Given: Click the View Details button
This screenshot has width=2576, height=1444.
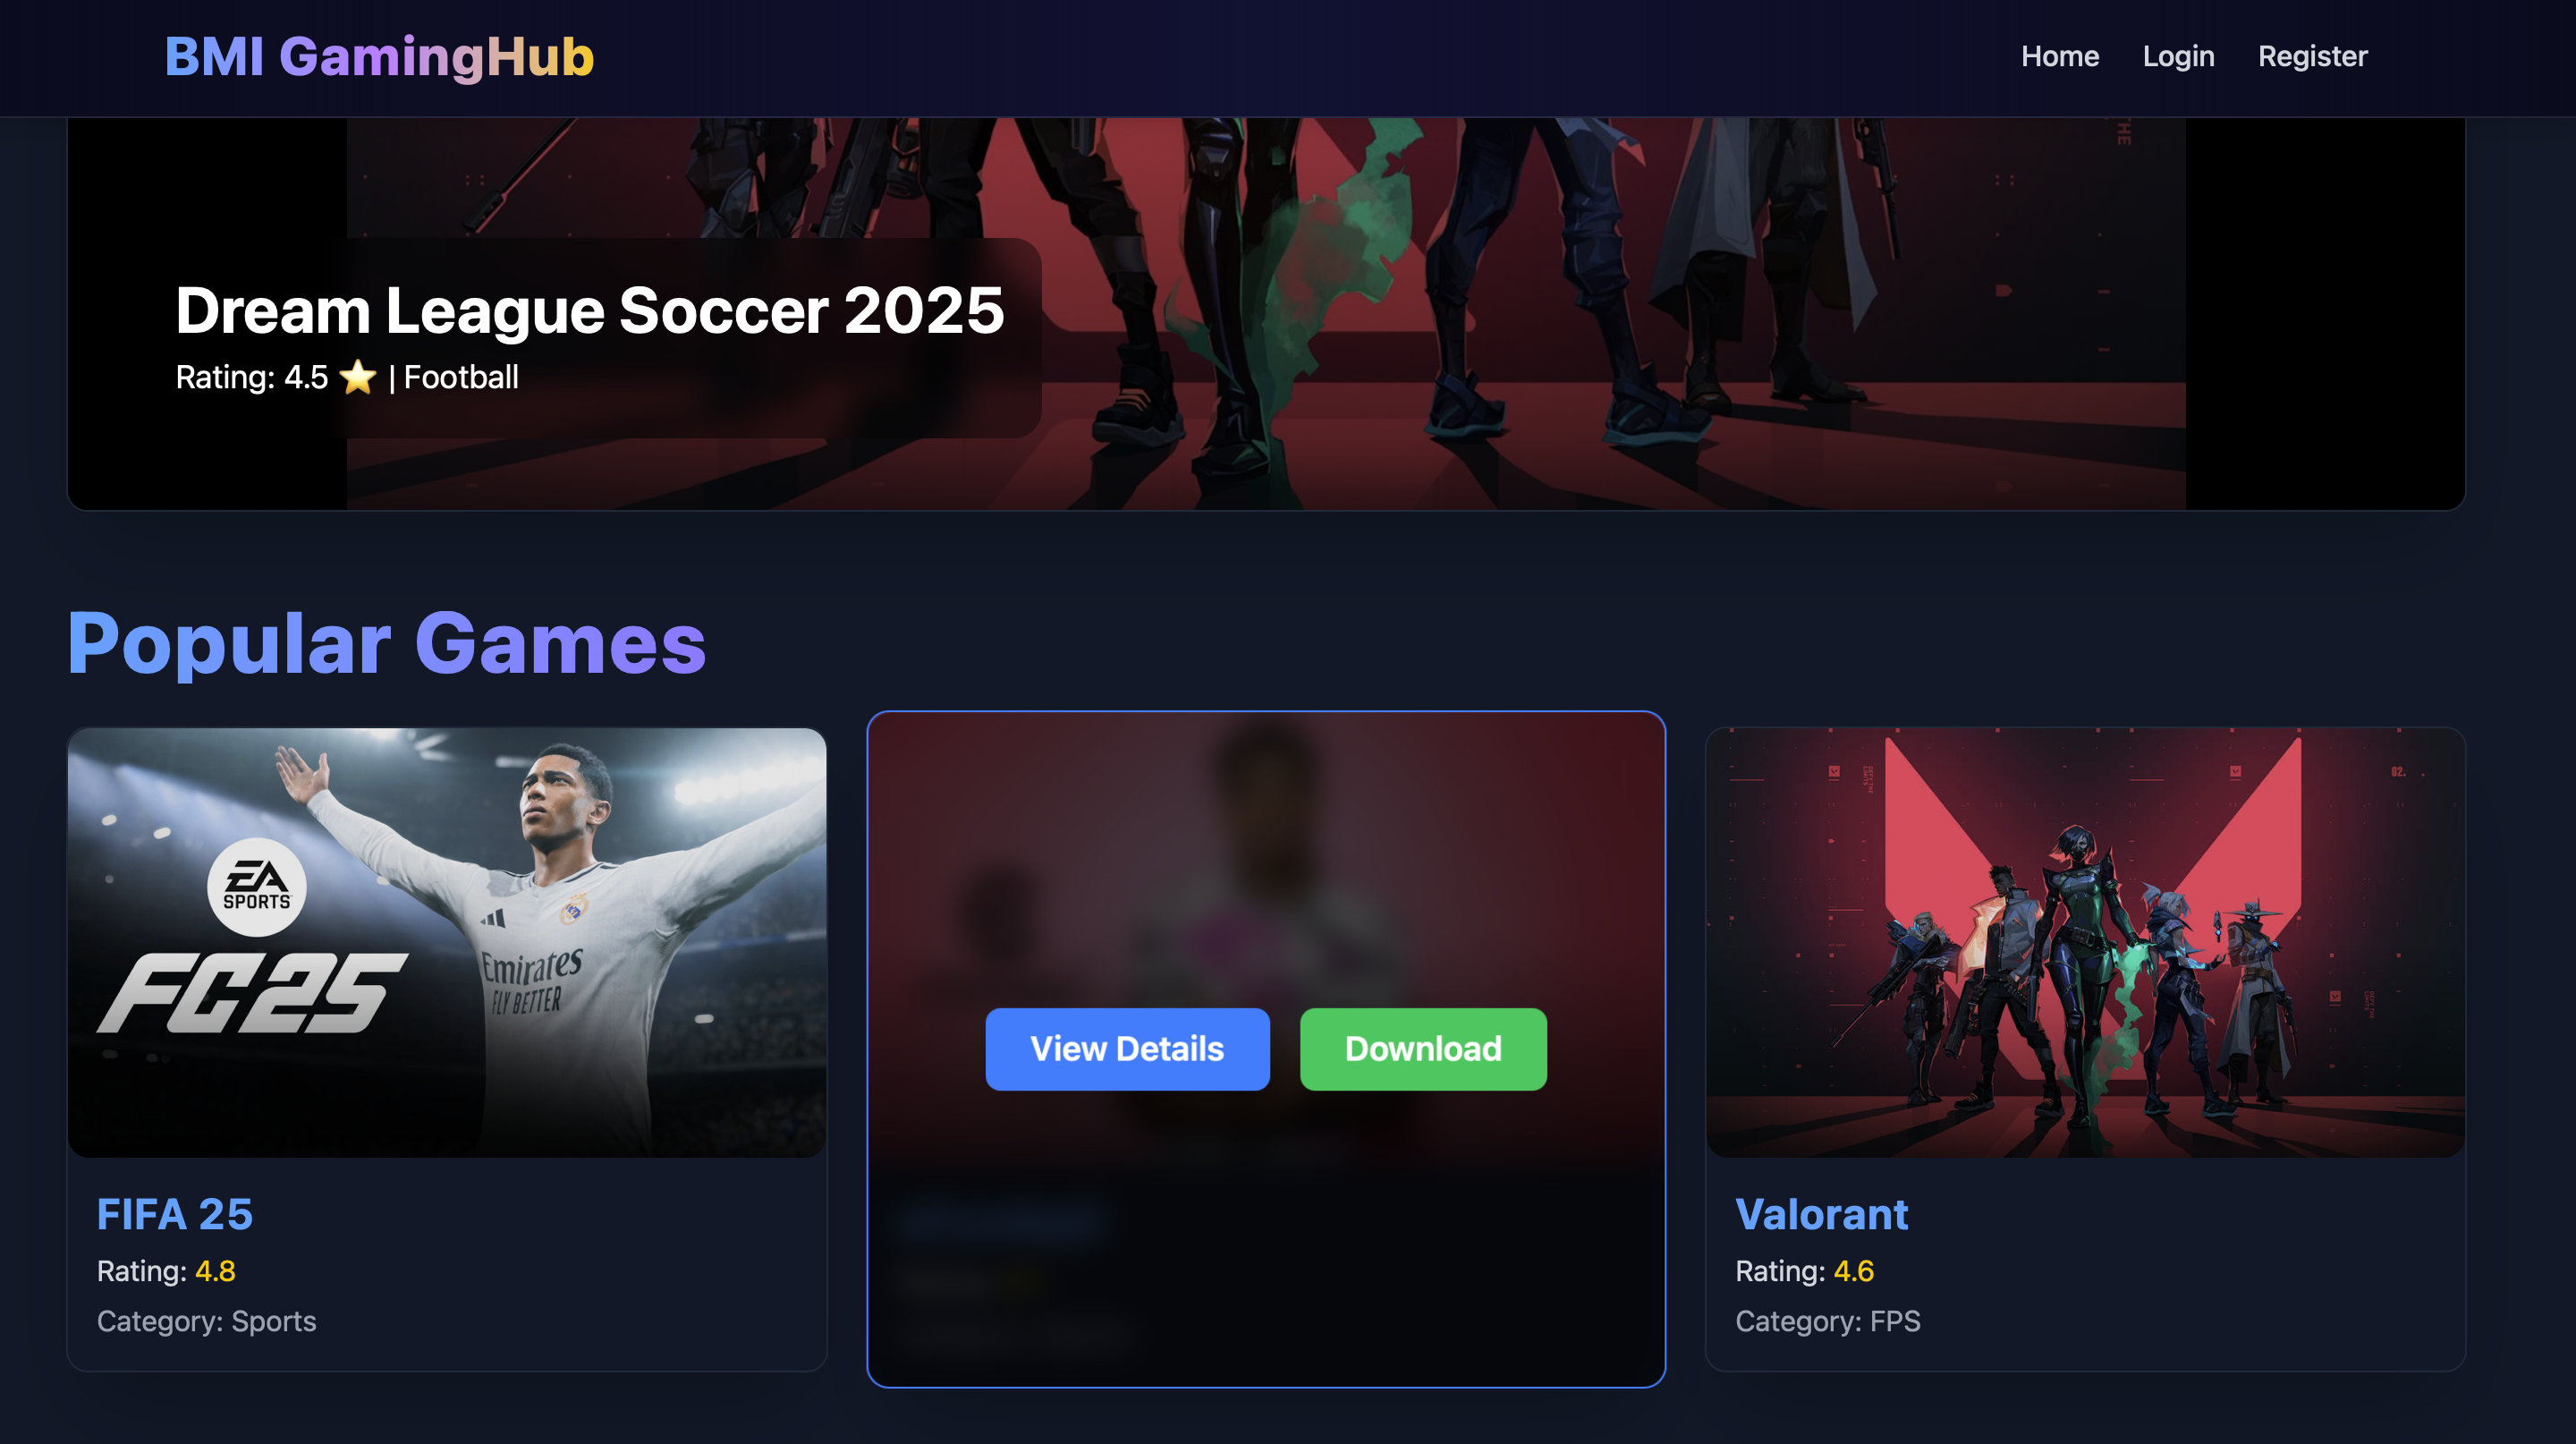Looking at the screenshot, I should click(x=1127, y=1049).
